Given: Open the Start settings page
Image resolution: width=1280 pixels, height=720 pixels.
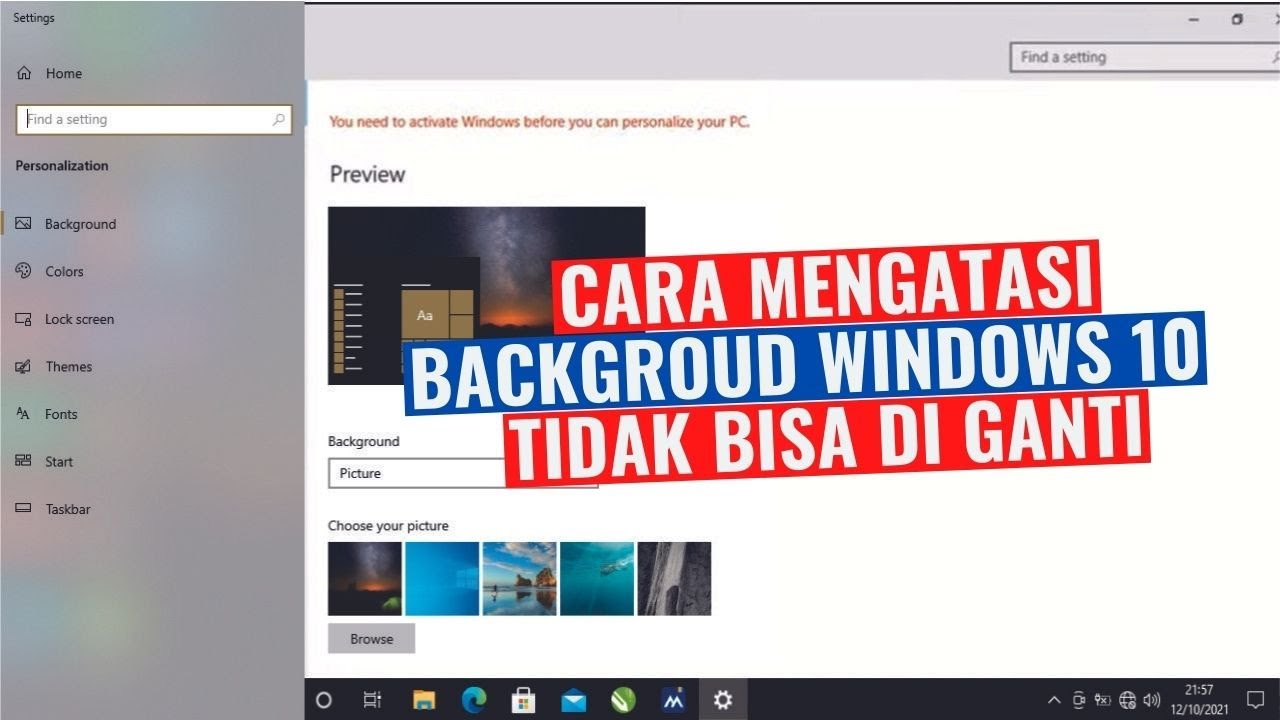Looking at the screenshot, I should click(59, 461).
